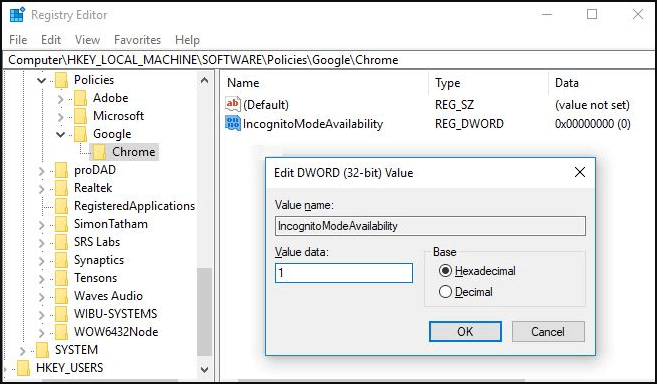
Task: Cancel the Edit DWORD dialog
Action: (548, 332)
